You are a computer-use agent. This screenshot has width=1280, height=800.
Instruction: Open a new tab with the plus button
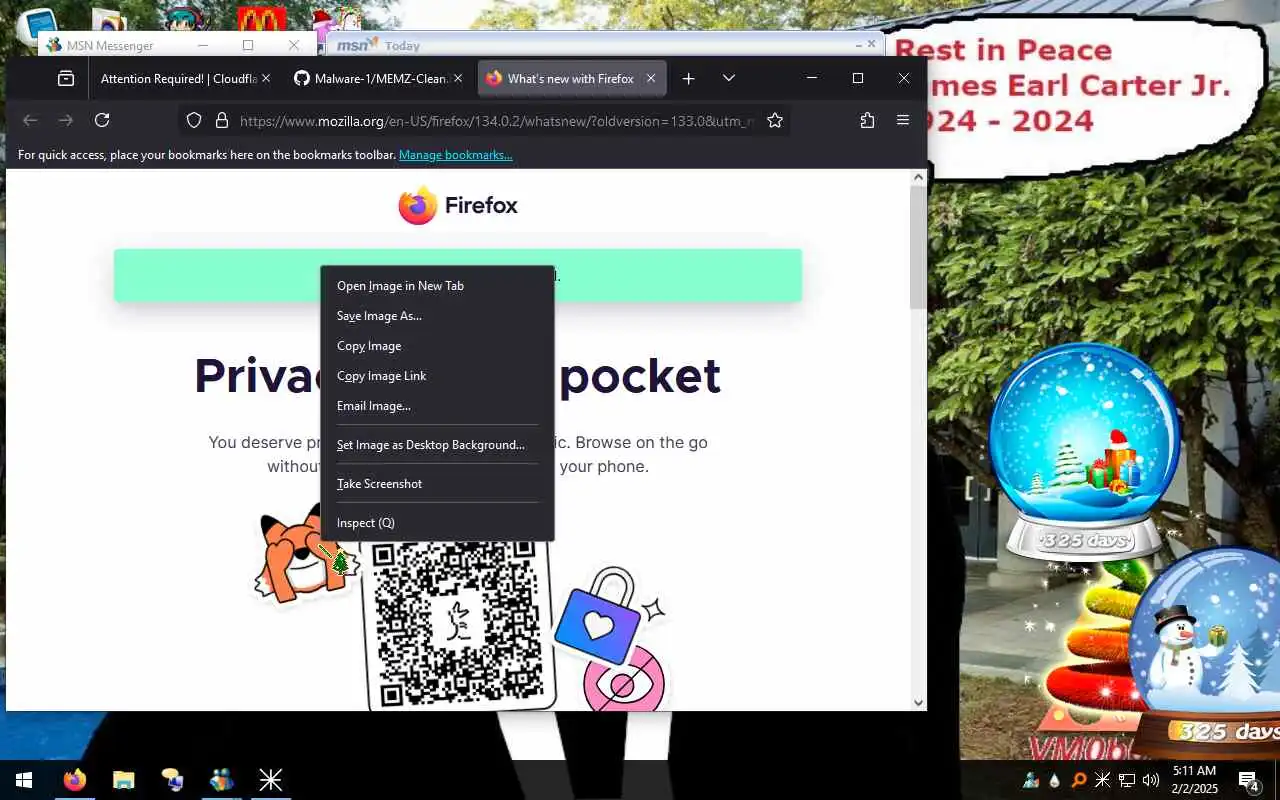pos(688,78)
